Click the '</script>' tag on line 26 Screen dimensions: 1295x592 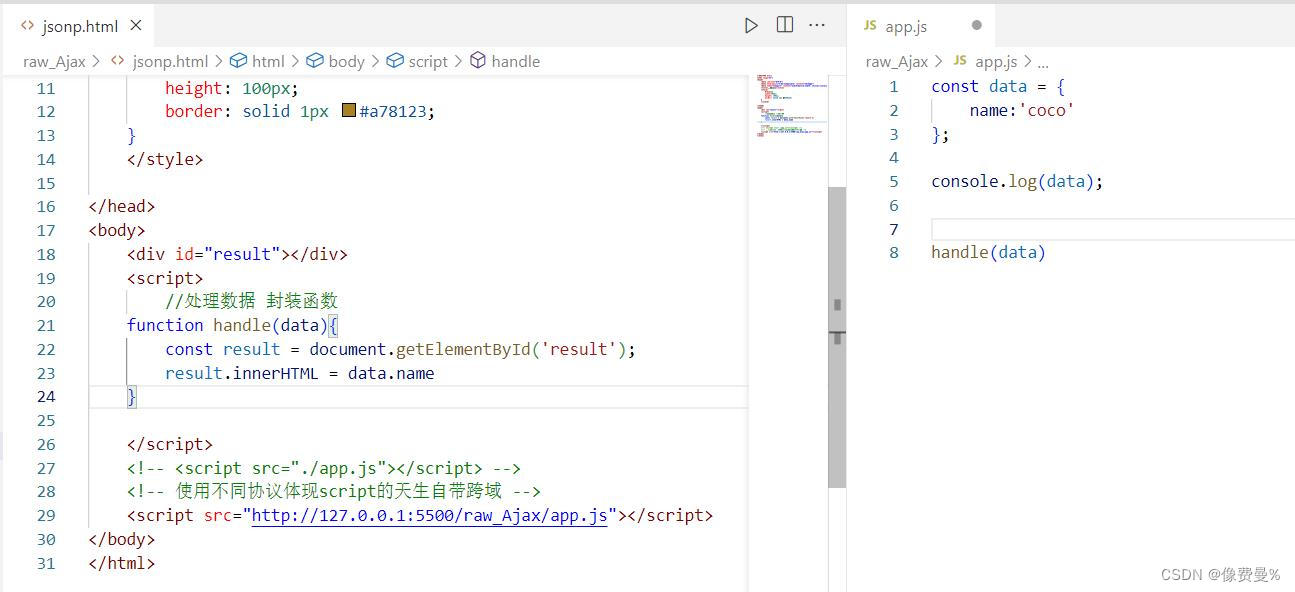point(170,444)
